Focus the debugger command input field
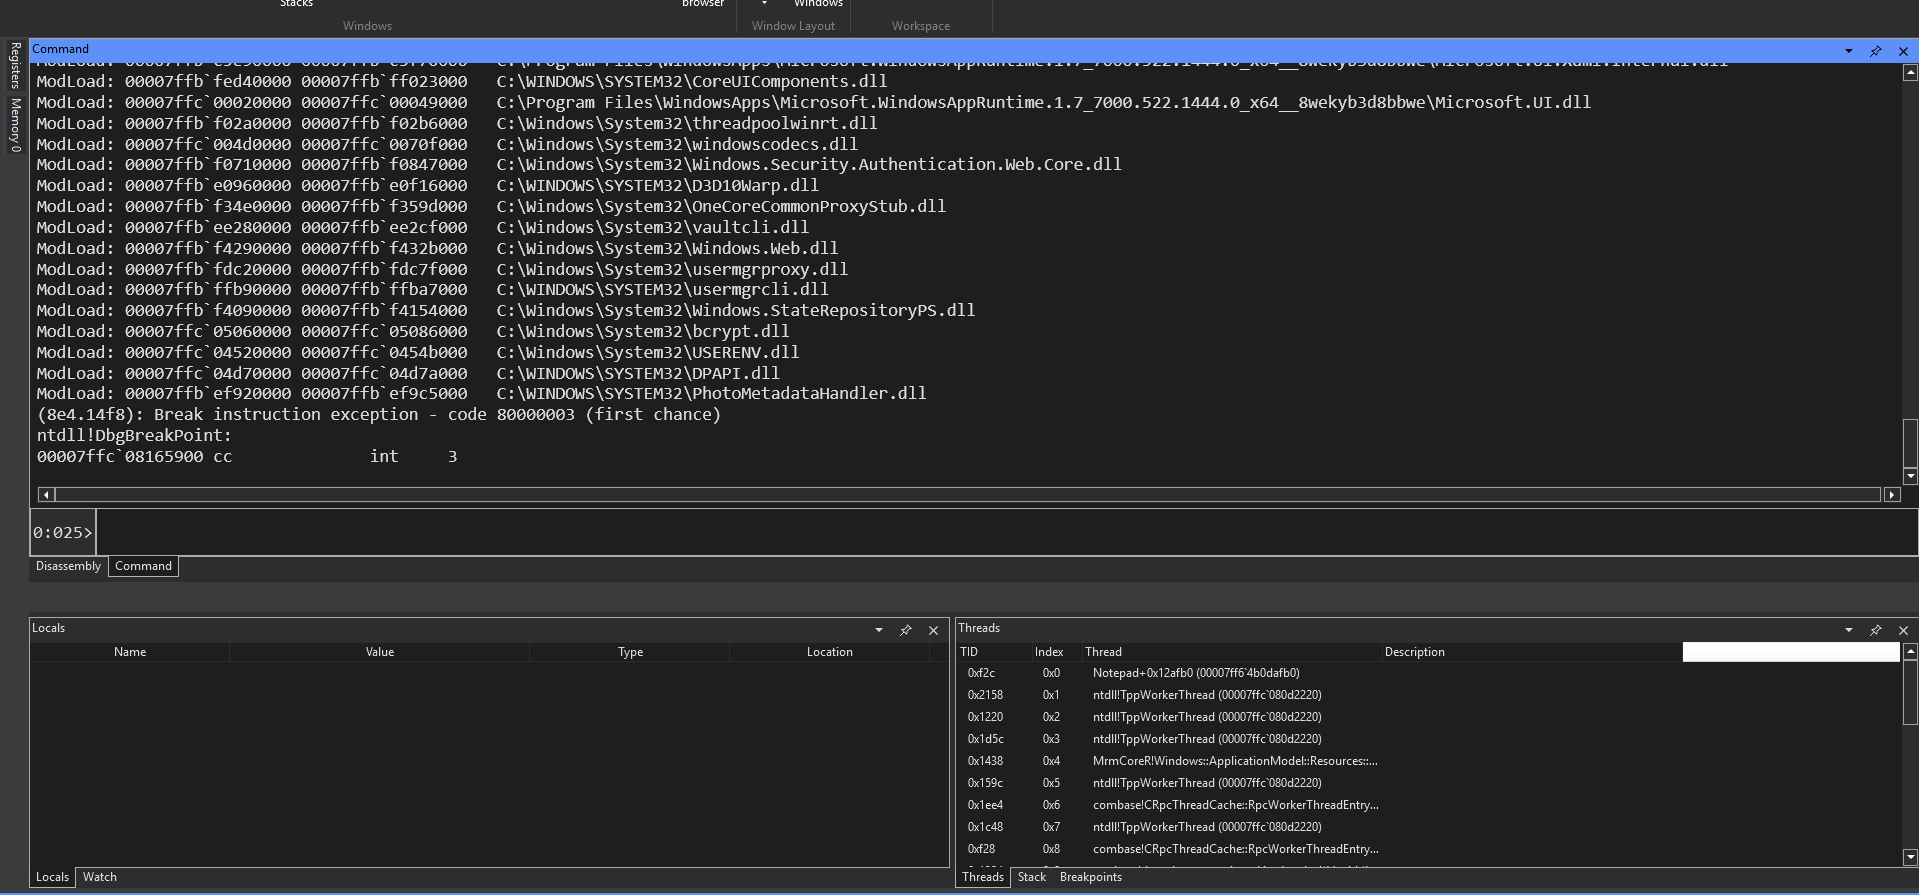This screenshot has height=895, width=1919. [1000, 532]
